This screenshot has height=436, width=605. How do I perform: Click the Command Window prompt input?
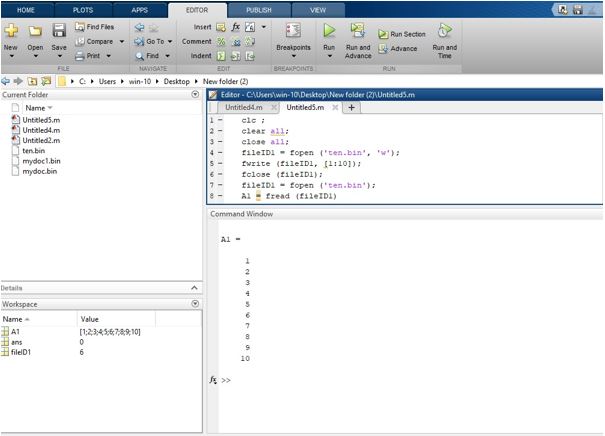point(300,381)
